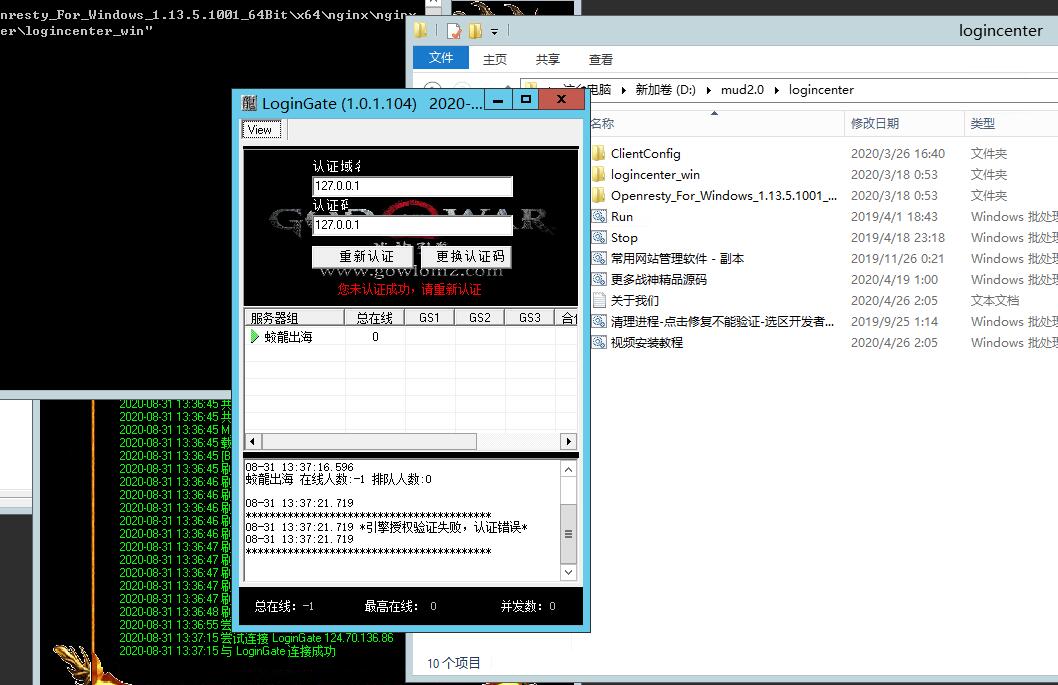Open the View menu in LoginGate
Image resolution: width=1058 pixels, height=685 pixels.
click(260, 130)
